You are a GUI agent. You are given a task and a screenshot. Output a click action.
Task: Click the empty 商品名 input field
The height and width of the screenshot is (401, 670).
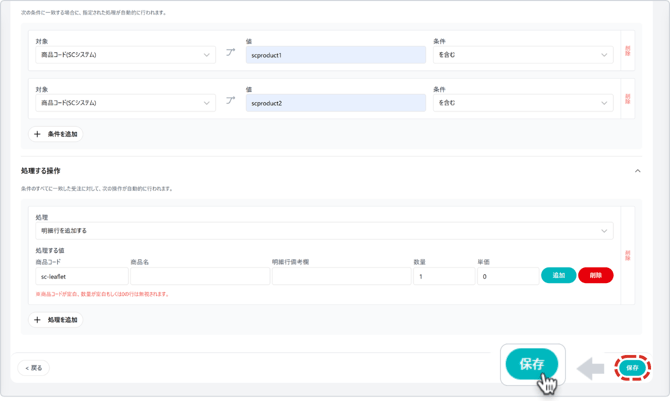(x=199, y=276)
